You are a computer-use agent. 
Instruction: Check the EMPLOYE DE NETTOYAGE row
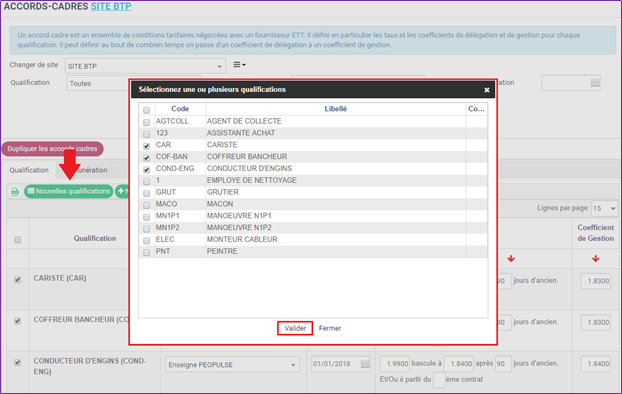[147, 181]
